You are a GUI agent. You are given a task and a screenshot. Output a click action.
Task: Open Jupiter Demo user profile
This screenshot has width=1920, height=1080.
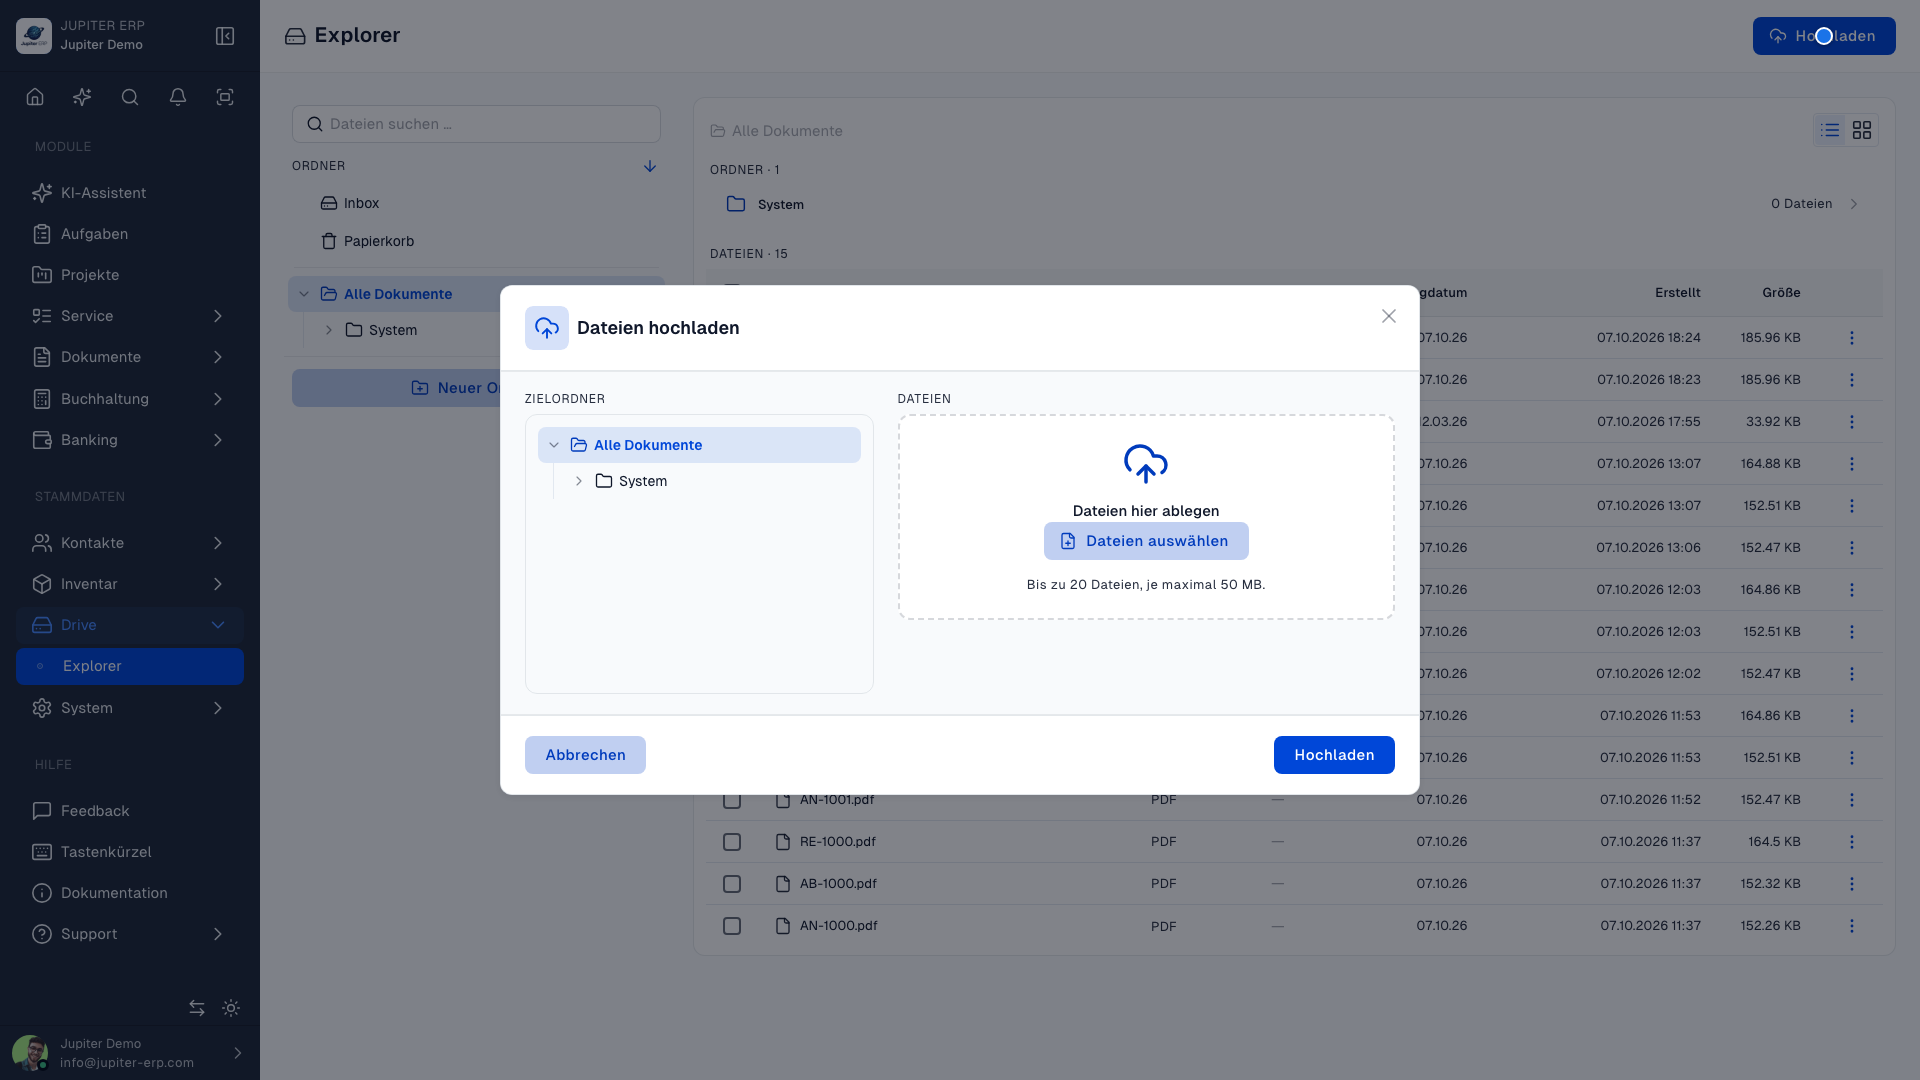pos(130,1053)
